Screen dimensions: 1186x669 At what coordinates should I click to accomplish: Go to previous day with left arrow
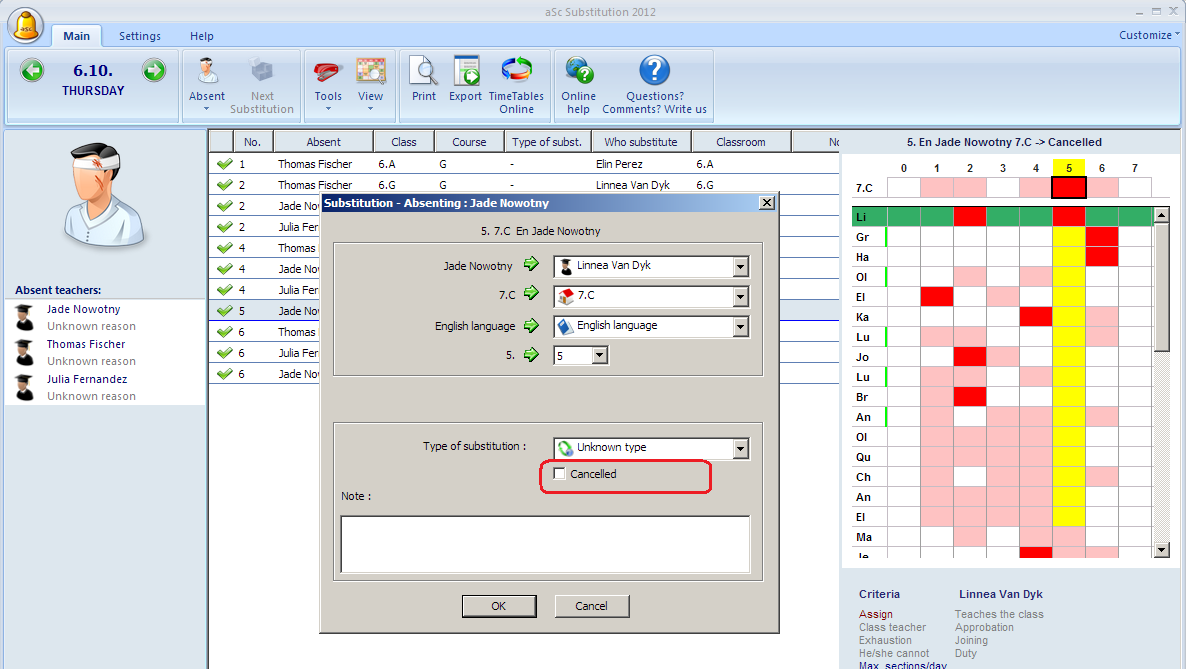(32, 70)
